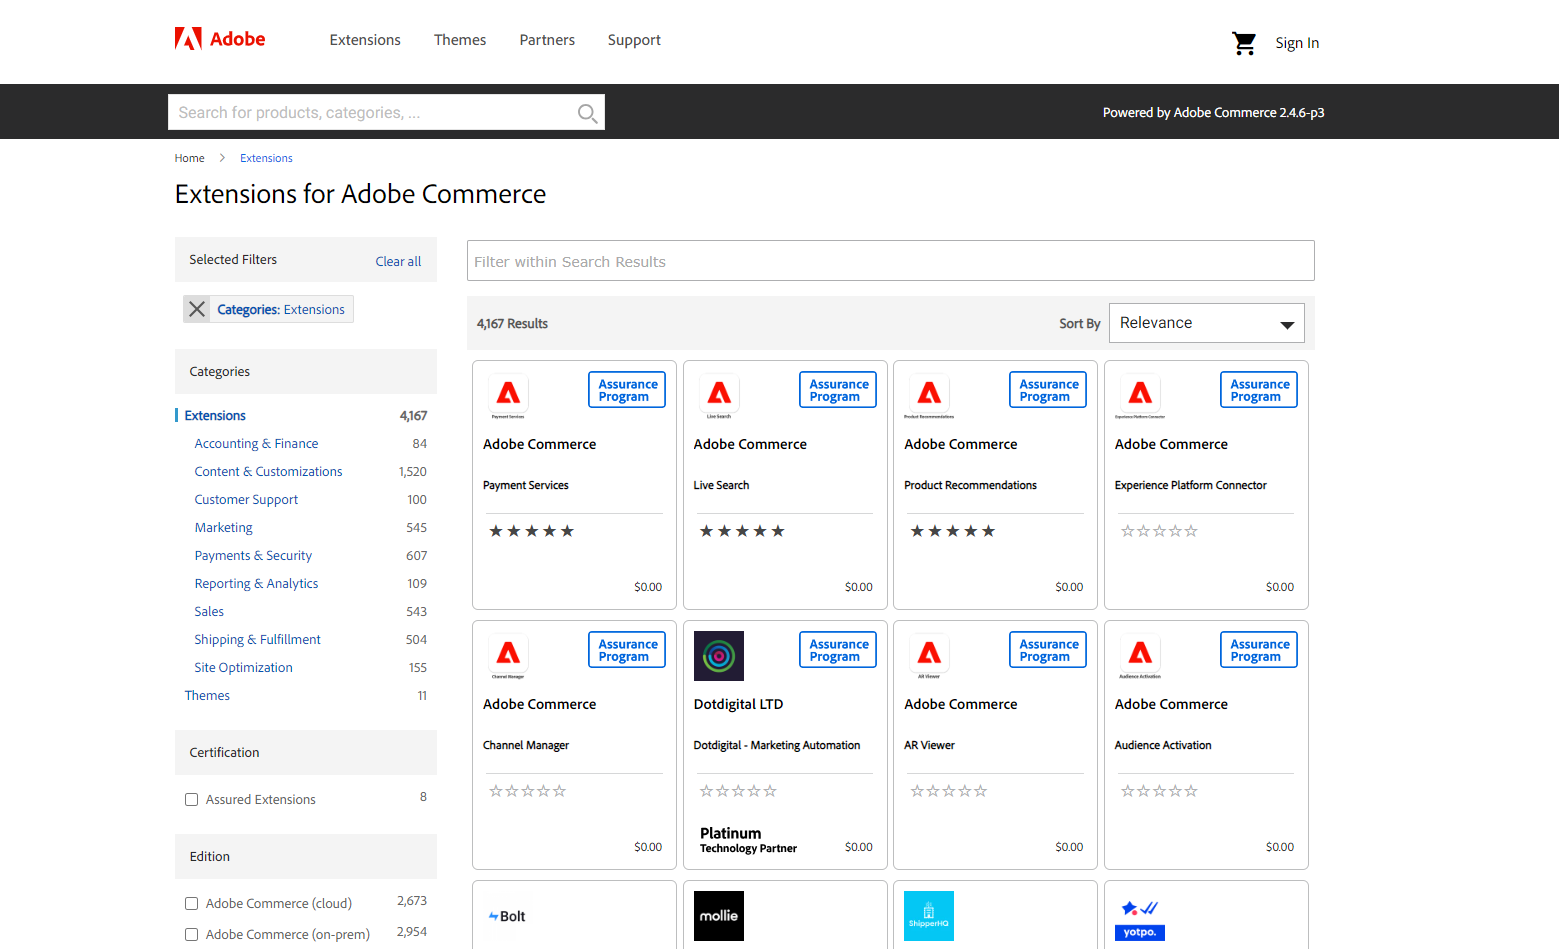
Task: Open the Live Search product title
Action: (x=721, y=485)
